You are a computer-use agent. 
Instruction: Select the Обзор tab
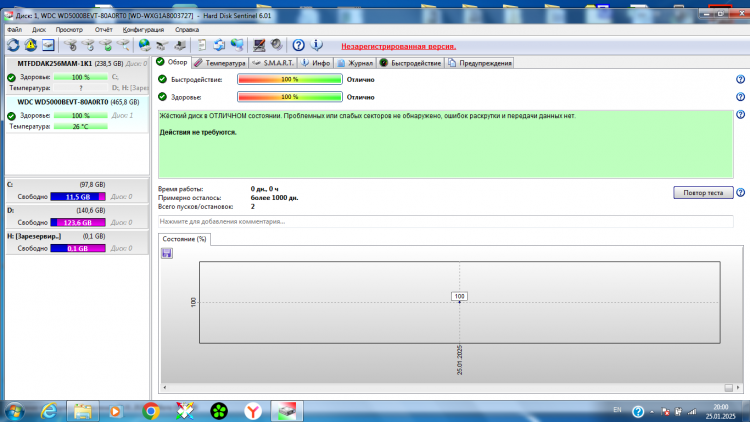point(172,62)
